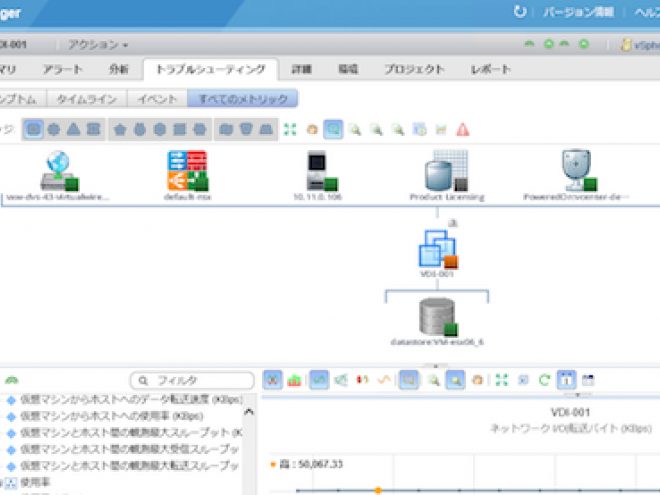Toggle the folder-shaped badge filter icon
Viewport: 660px width, 495px height.
click(226, 129)
